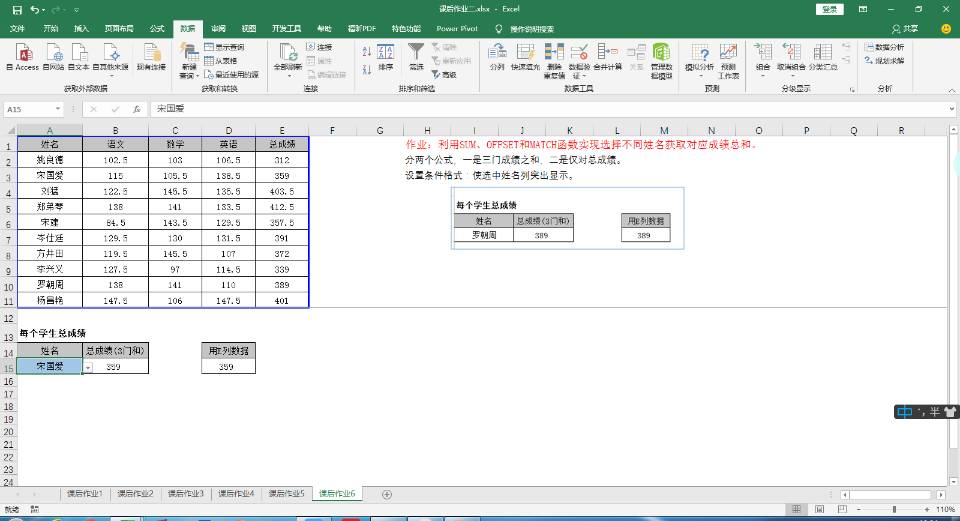This screenshot has width=960, height=521.
Task: Open 最近使用的源
Action: 231,75
